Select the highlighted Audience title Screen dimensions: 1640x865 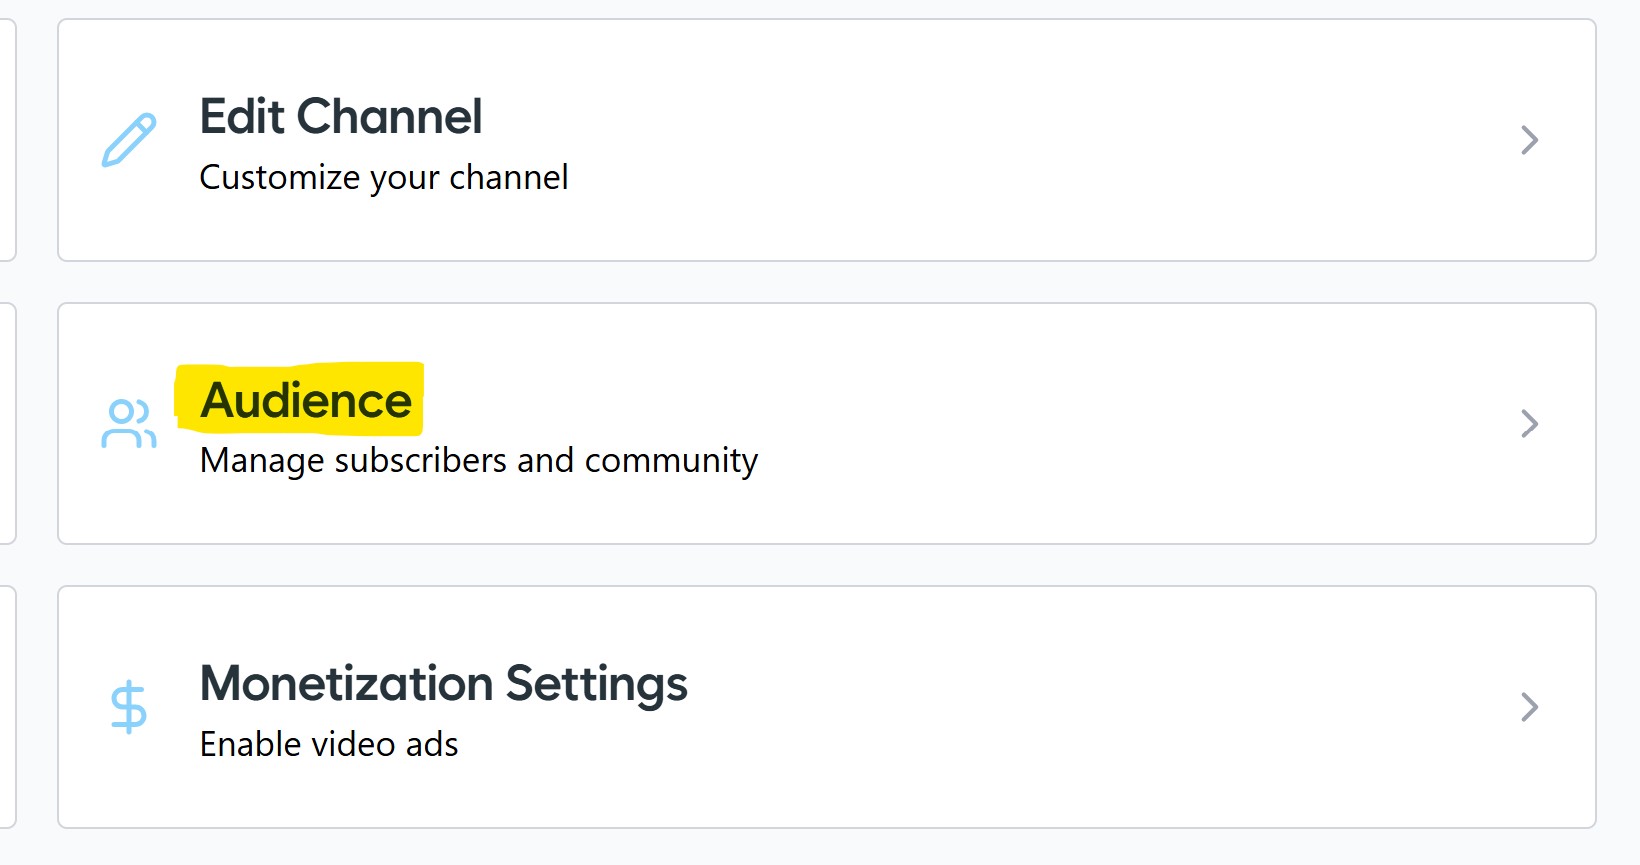click(306, 400)
